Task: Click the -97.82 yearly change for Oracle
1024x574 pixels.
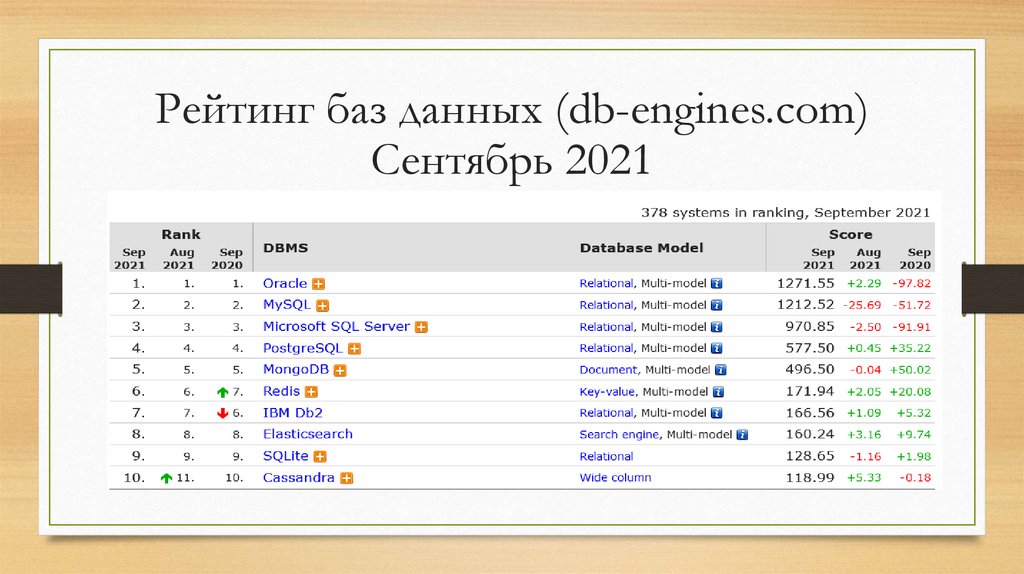Action: pyautogui.click(x=912, y=283)
